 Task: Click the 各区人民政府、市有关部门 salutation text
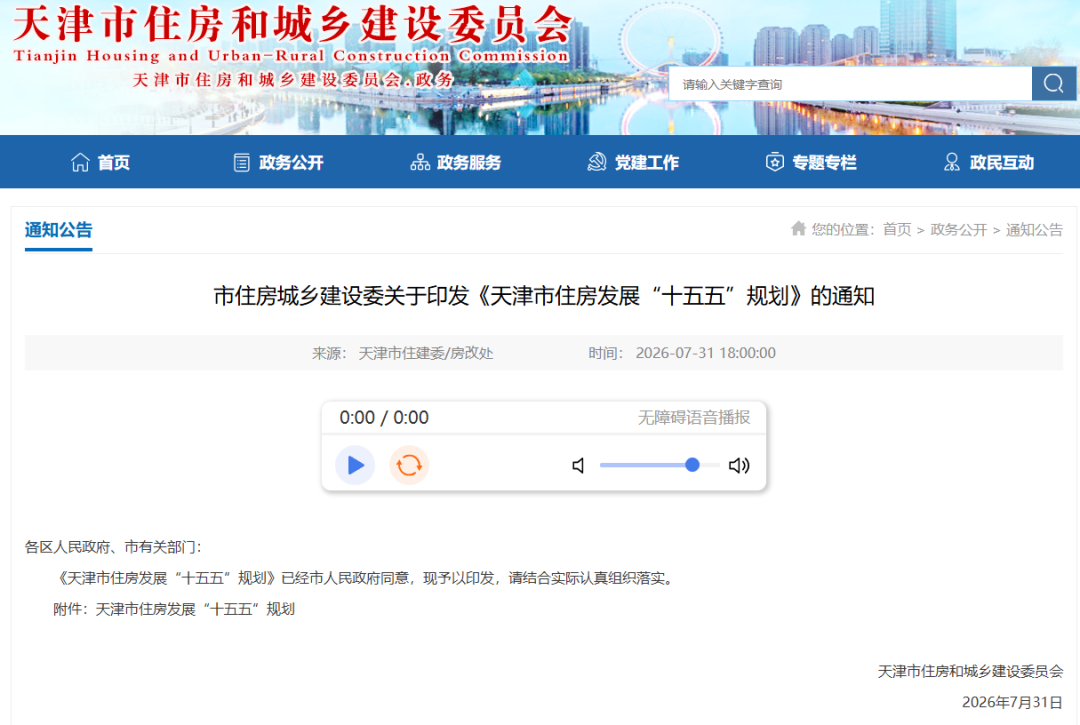[113, 547]
